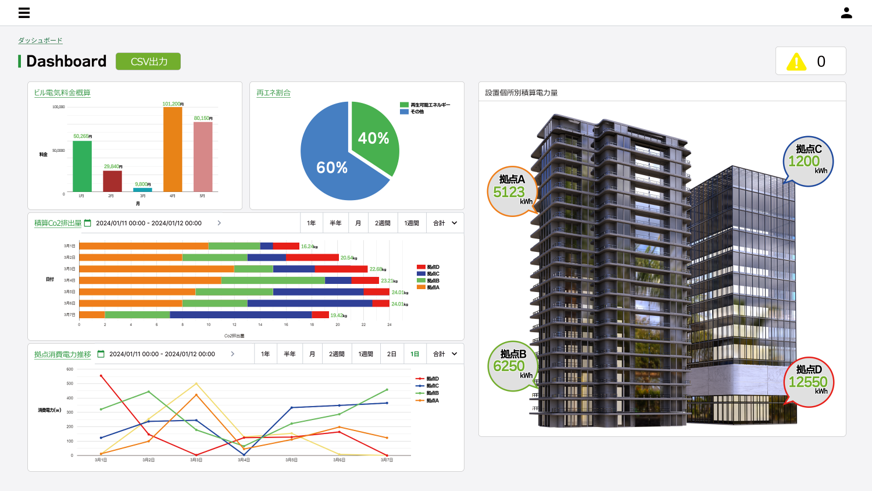Screen dimensions: 872x491
Task: Select 2日 tab in power consumption panel
Action: coord(391,354)
